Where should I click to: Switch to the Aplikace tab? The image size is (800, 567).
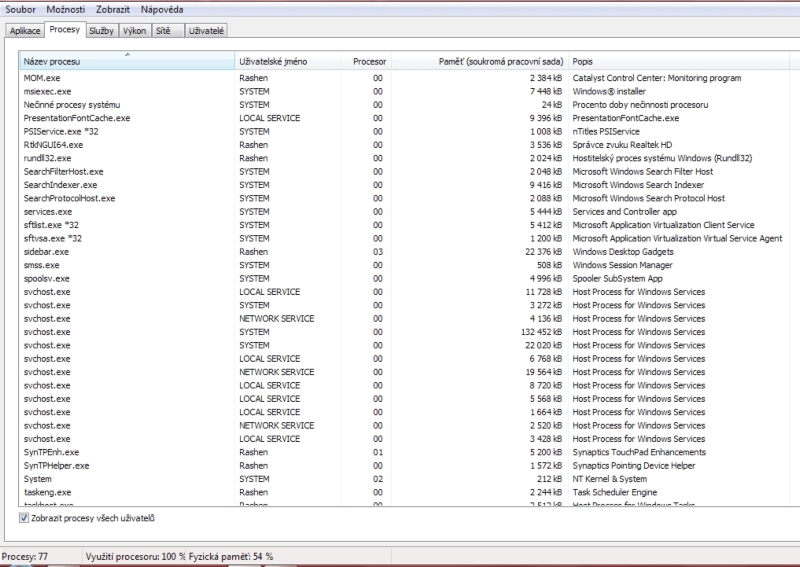25,31
